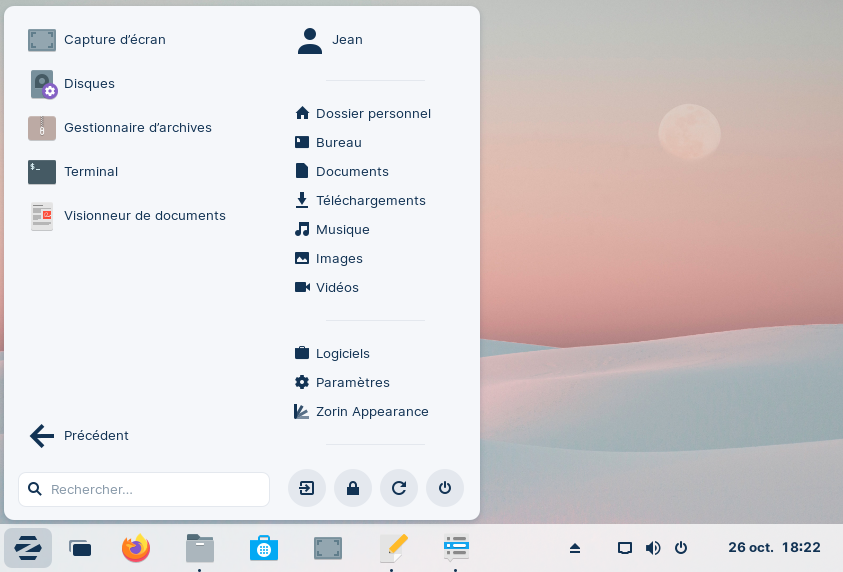The width and height of the screenshot is (843, 572).
Task: Open the Files manager in taskbar
Action: click(200, 548)
